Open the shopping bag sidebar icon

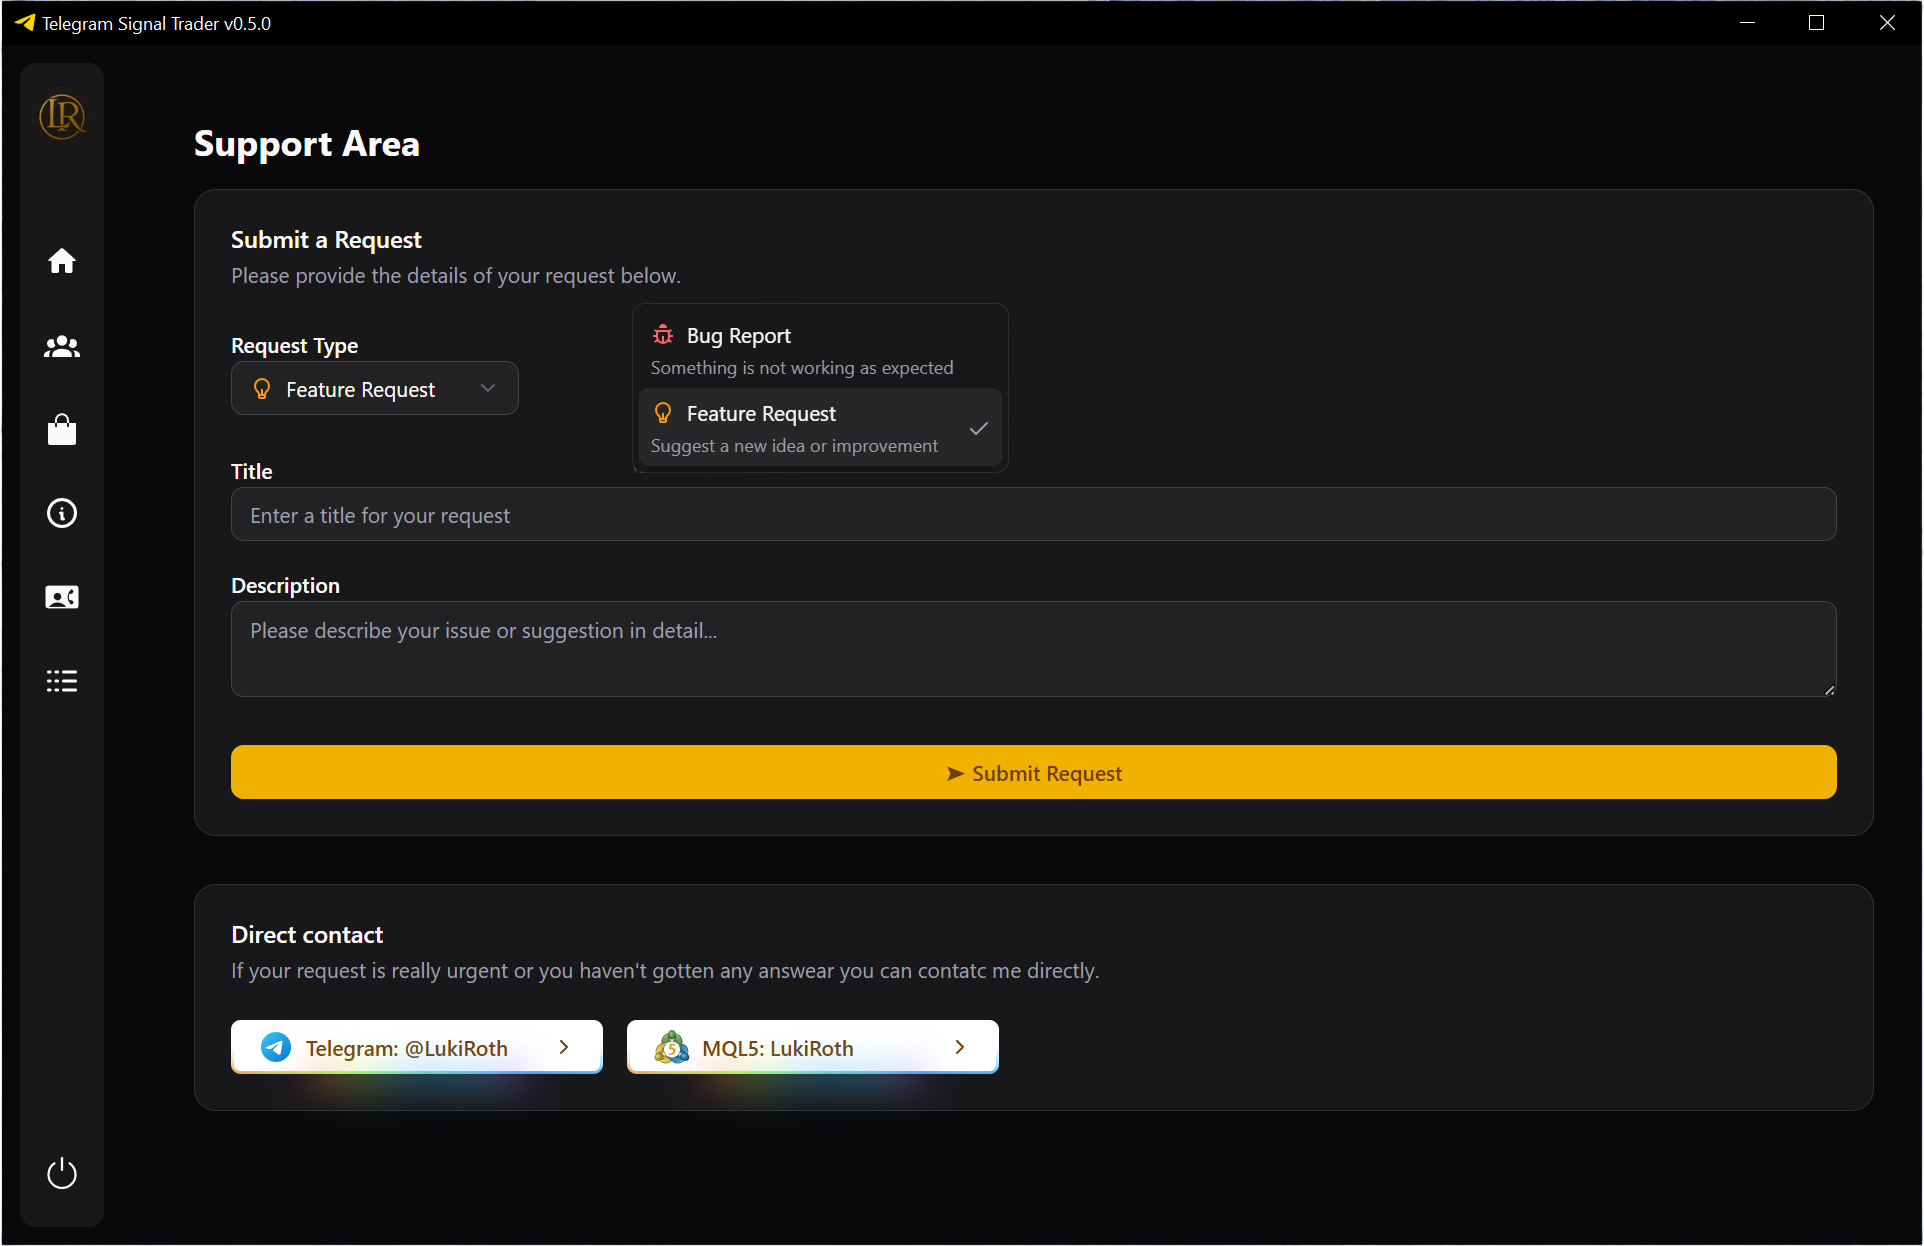point(62,430)
